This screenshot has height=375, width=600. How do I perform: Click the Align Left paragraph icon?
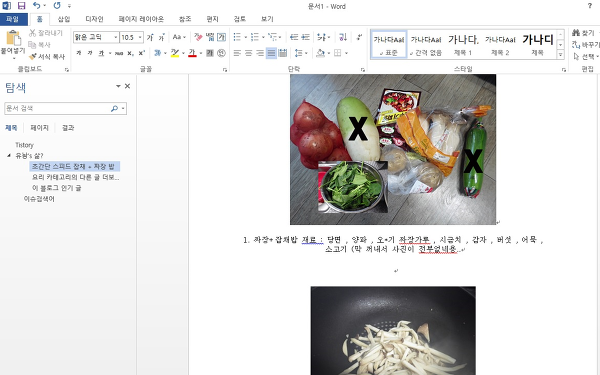point(237,53)
